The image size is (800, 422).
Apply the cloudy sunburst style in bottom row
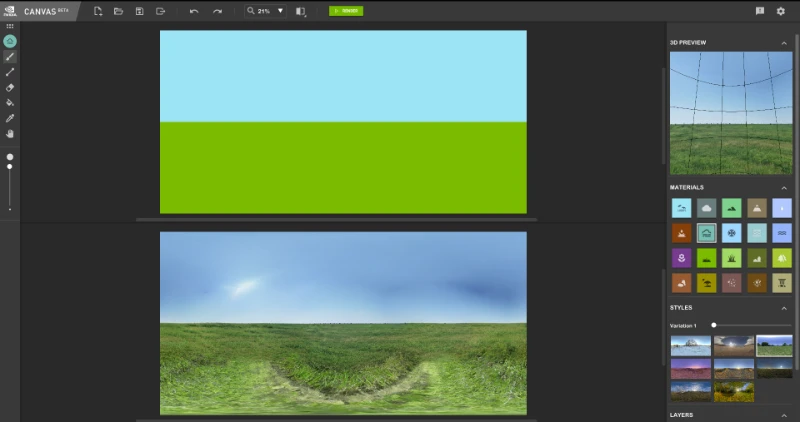(690, 392)
